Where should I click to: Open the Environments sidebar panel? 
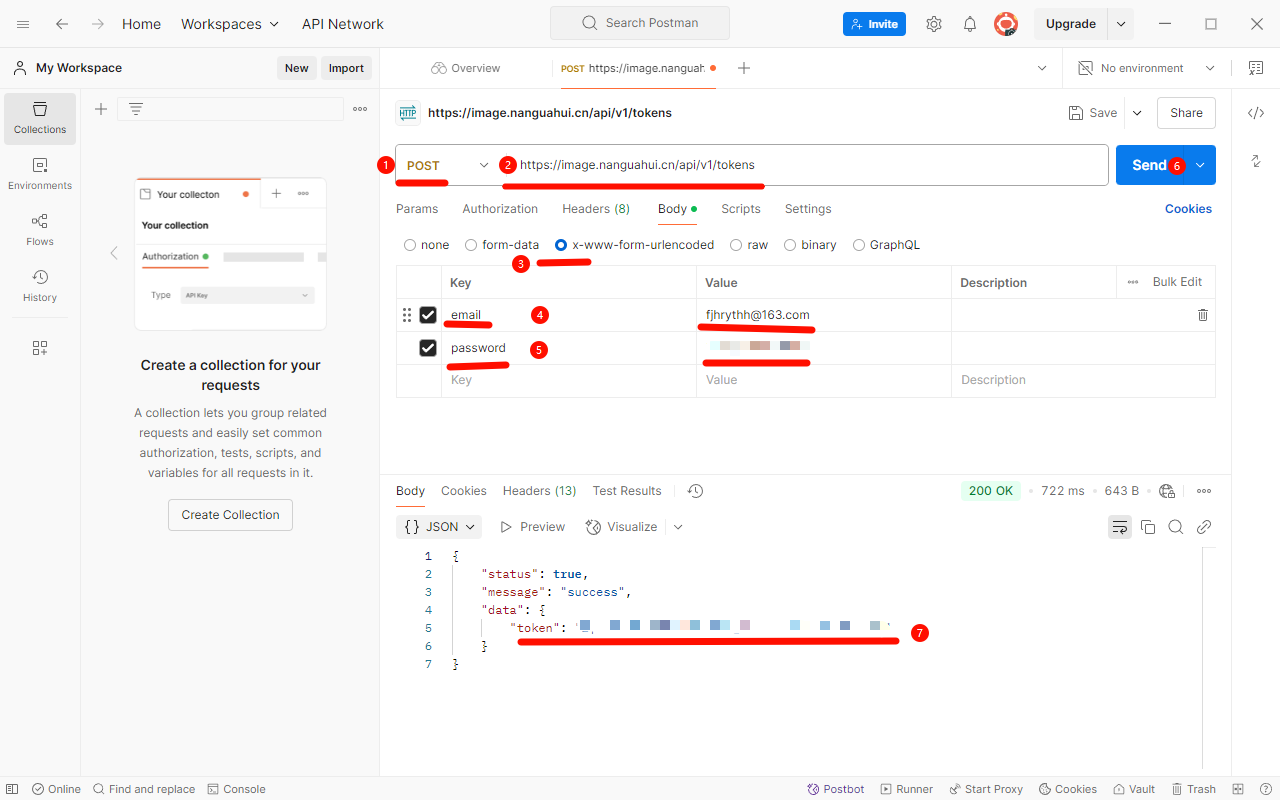(40, 173)
